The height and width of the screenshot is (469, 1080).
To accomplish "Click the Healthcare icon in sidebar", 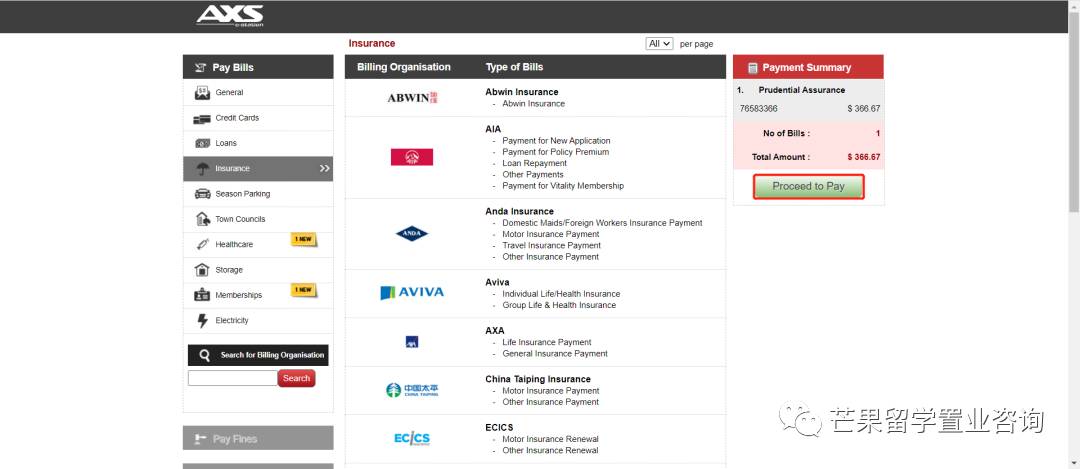I will click(x=202, y=245).
